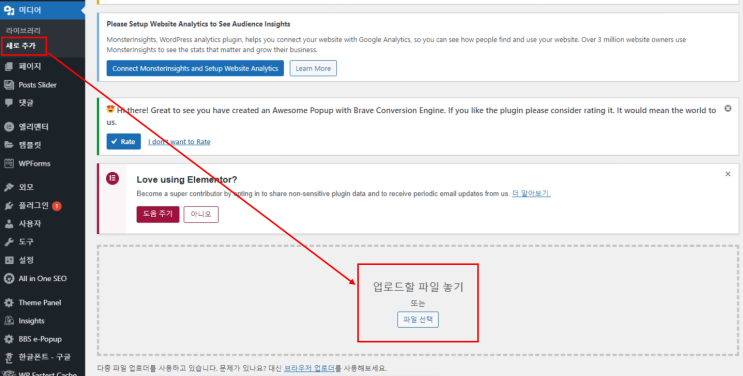The width and height of the screenshot is (743, 376).
Task: Click the Templates folder icon
Action: pos(9,145)
